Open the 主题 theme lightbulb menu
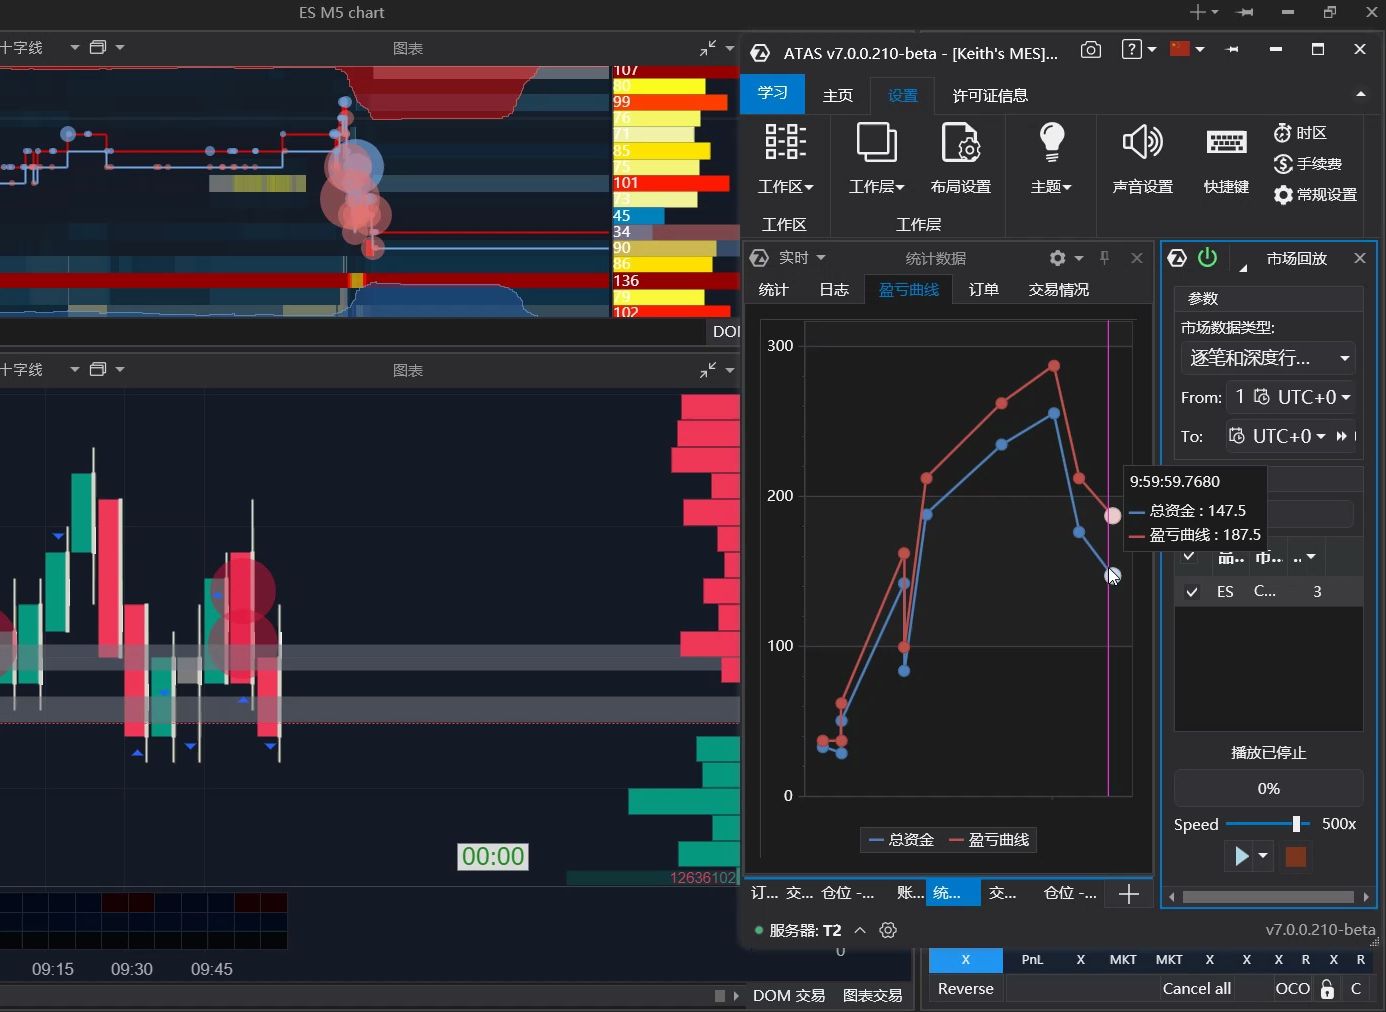This screenshot has width=1386, height=1012. point(1051,142)
